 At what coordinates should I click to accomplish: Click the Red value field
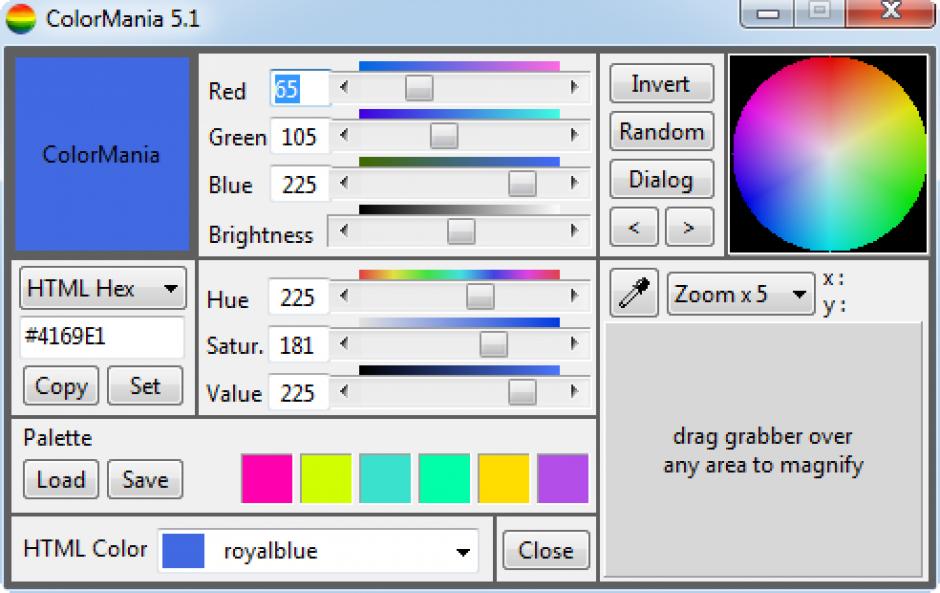300,89
